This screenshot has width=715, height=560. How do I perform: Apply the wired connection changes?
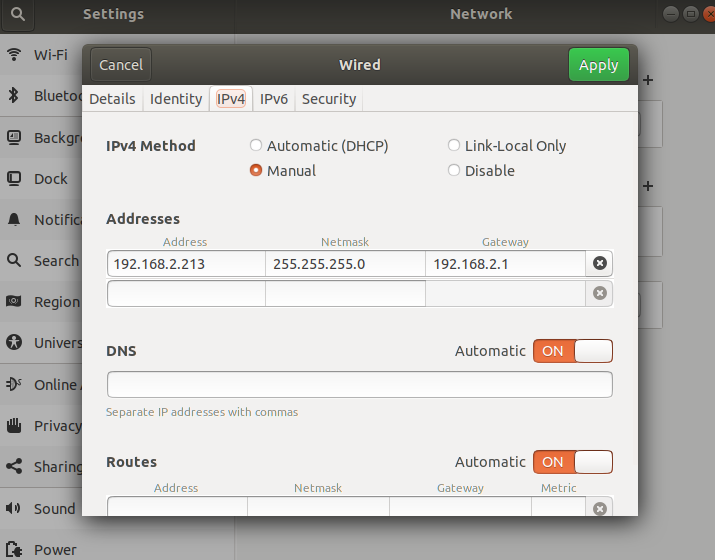(x=599, y=65)
